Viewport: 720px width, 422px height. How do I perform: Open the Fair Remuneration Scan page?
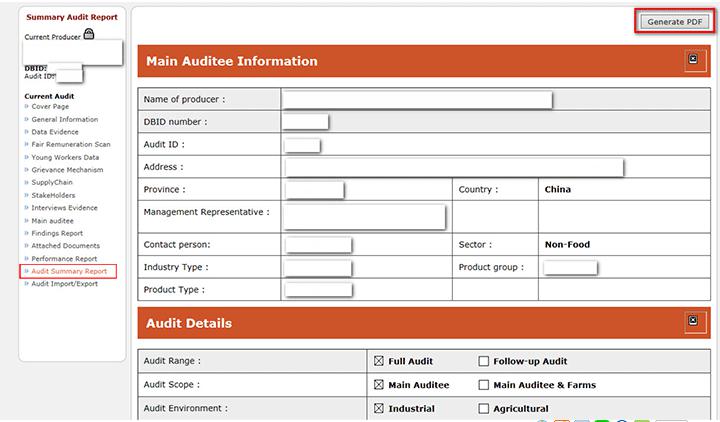(x=71, y=144)
